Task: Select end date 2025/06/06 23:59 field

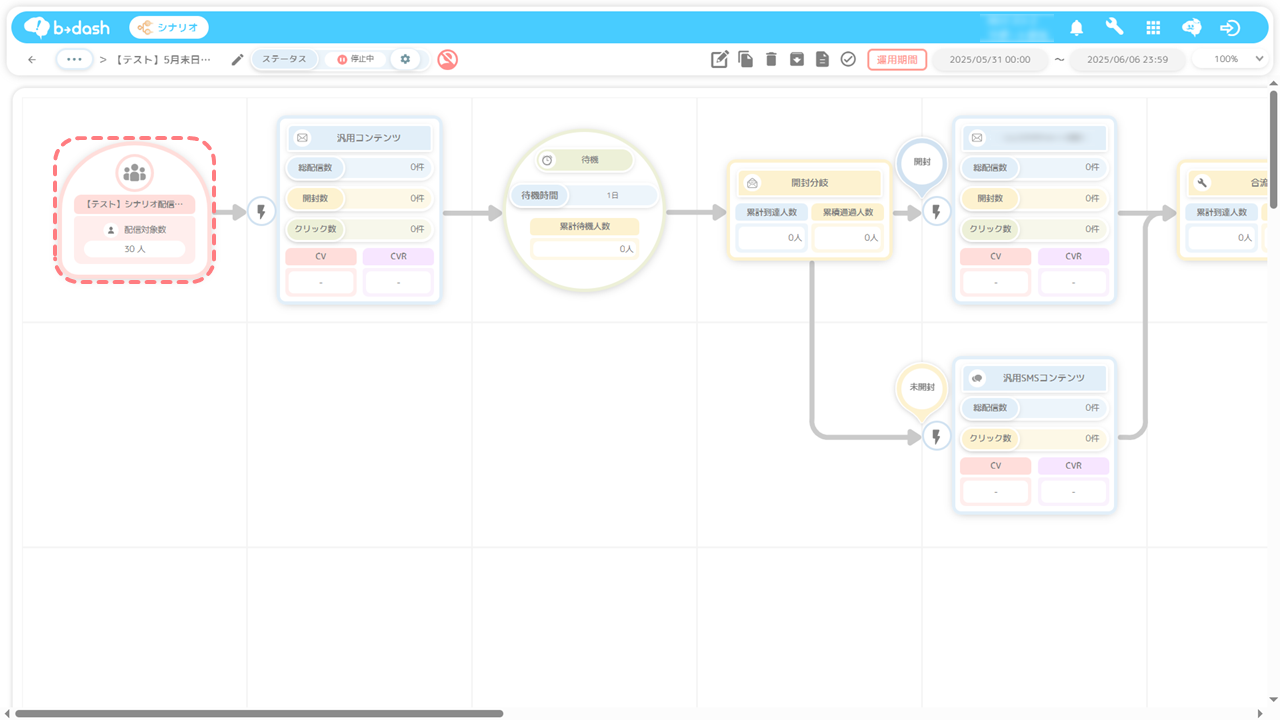Action: [x=1127, y=59]
